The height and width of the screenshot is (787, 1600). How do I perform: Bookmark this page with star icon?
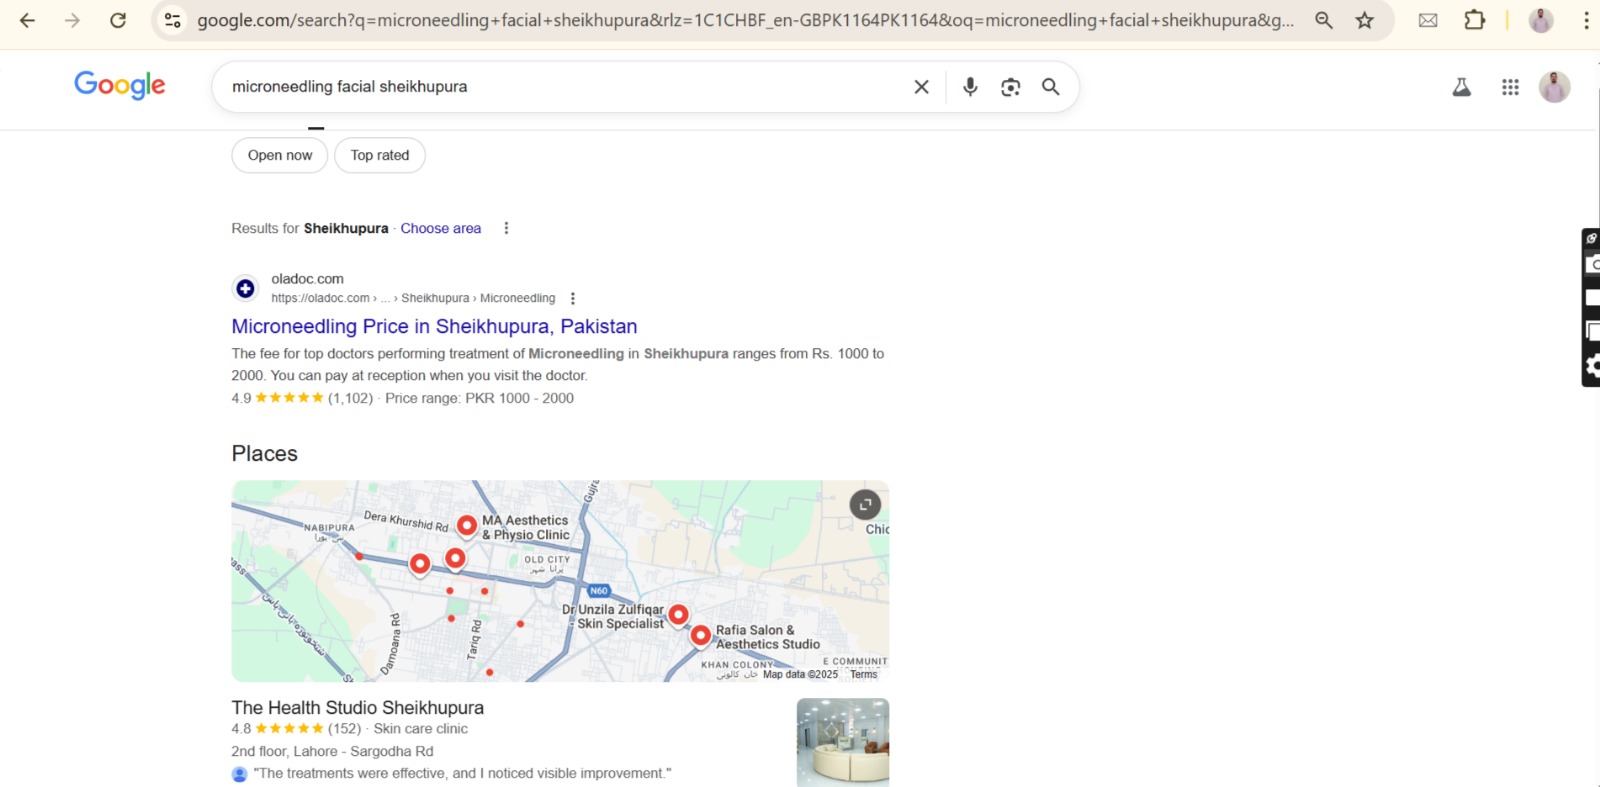[1364, 20]
